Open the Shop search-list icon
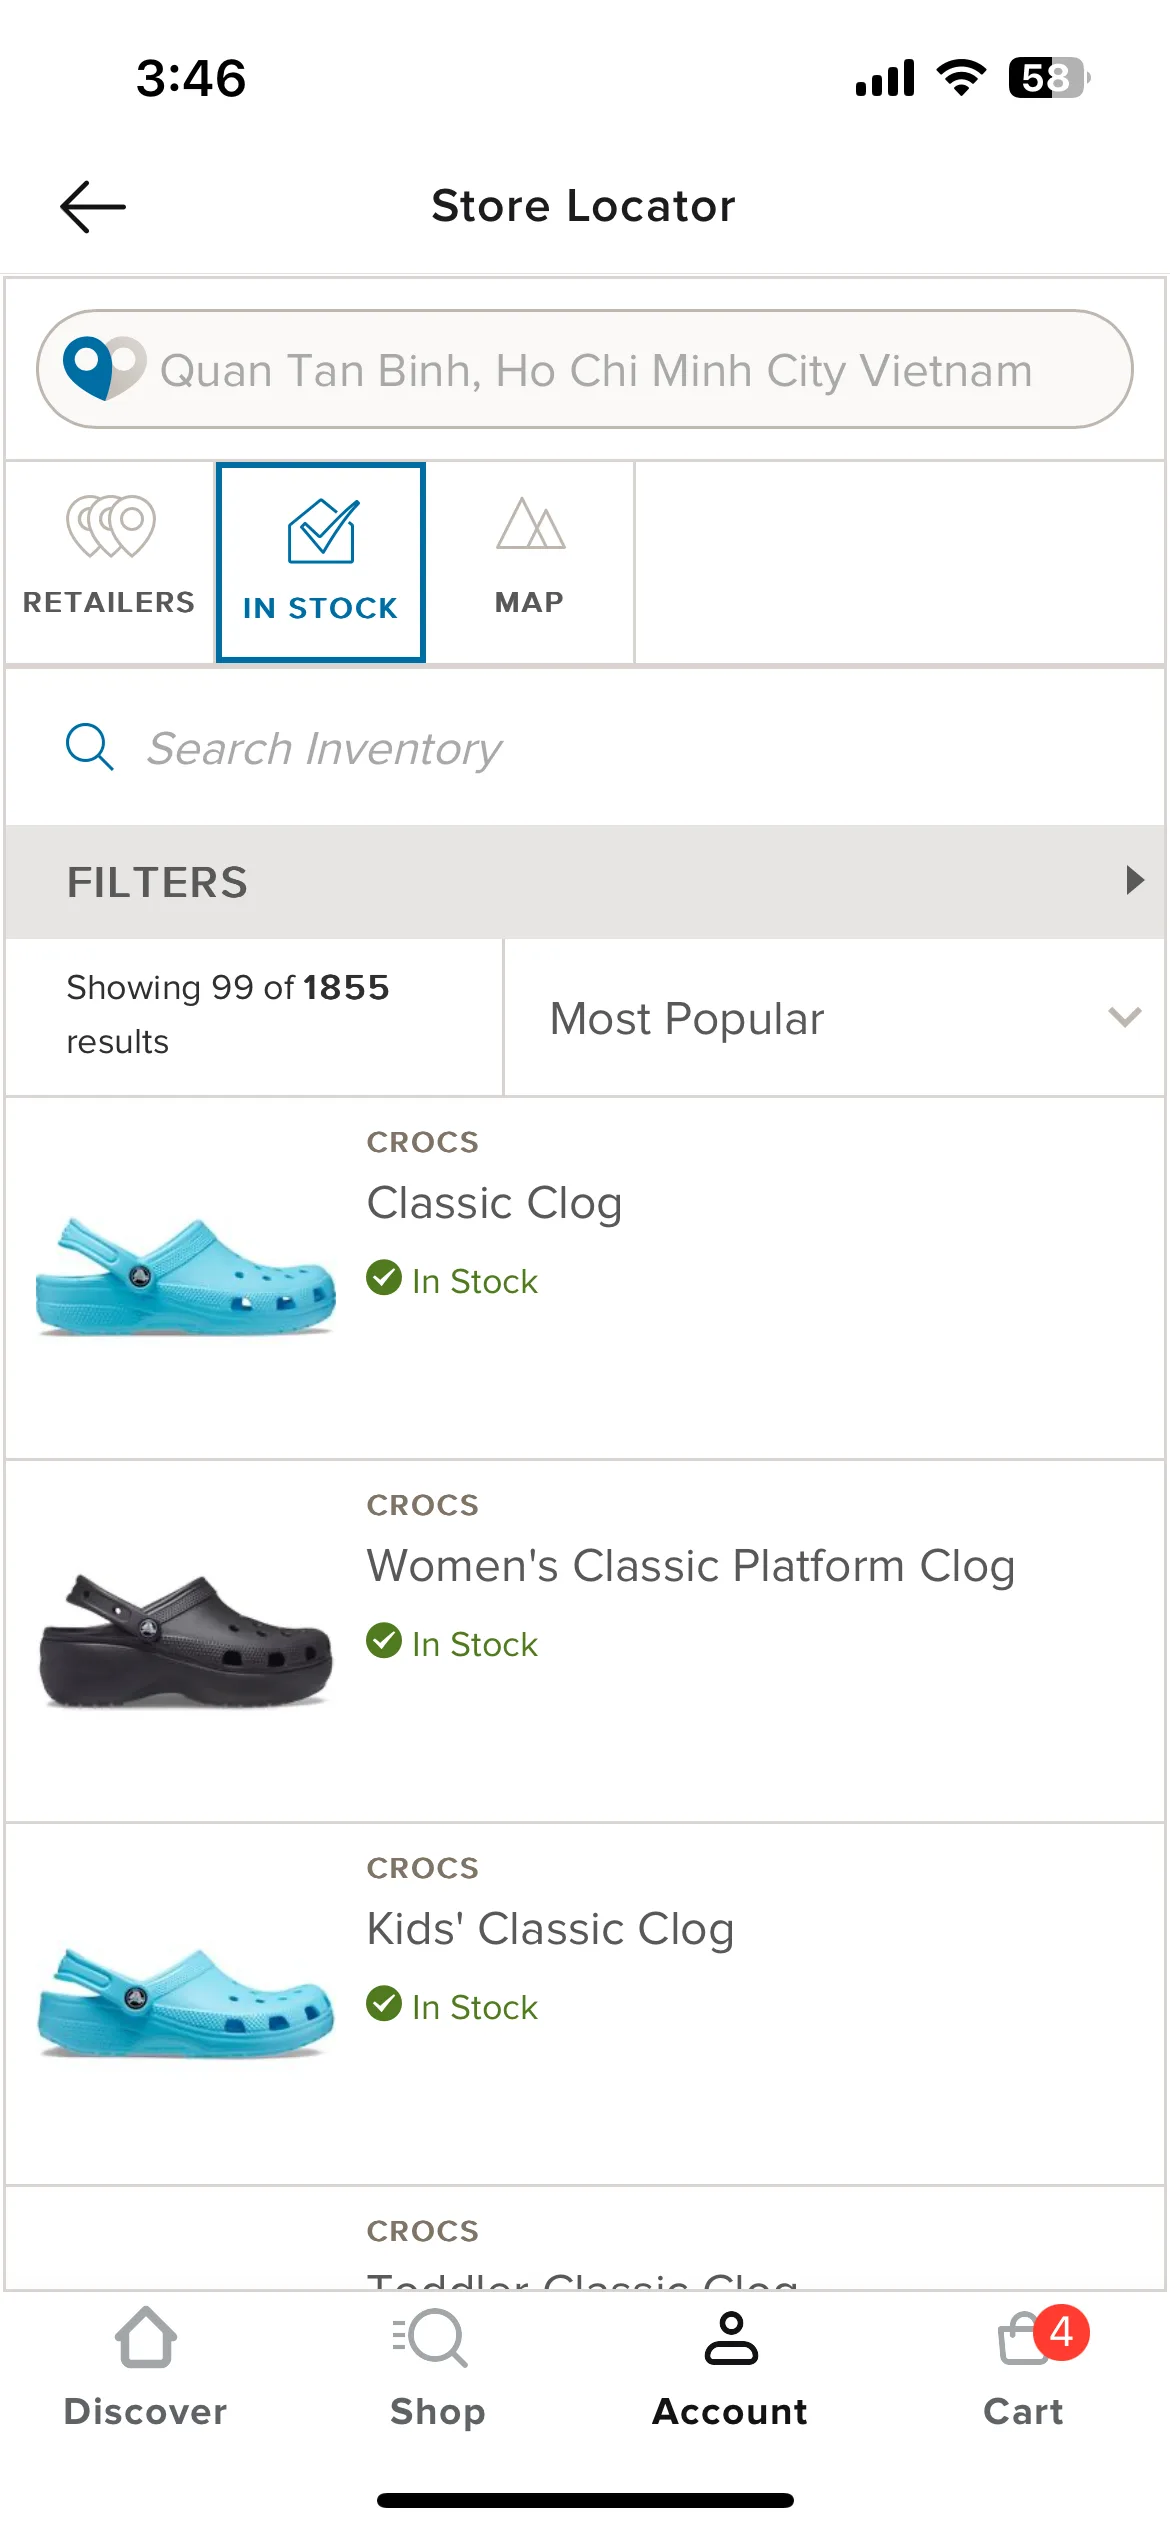Screen dimensions: 1170x2532 [x=430, y=2338]
